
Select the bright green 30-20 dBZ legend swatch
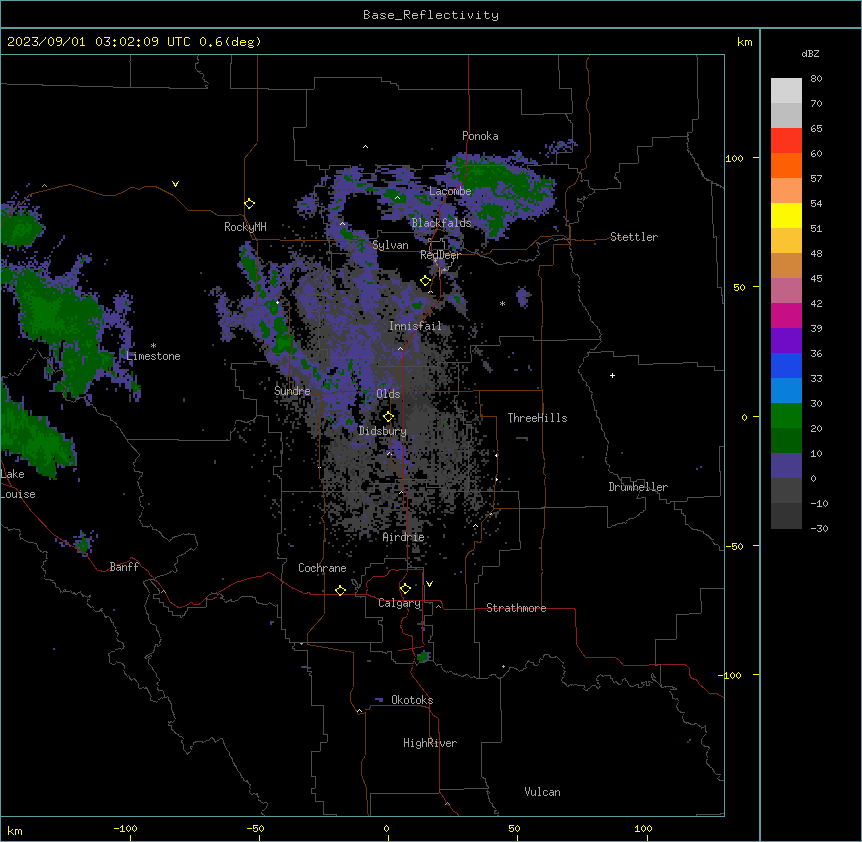coord(786,416)
